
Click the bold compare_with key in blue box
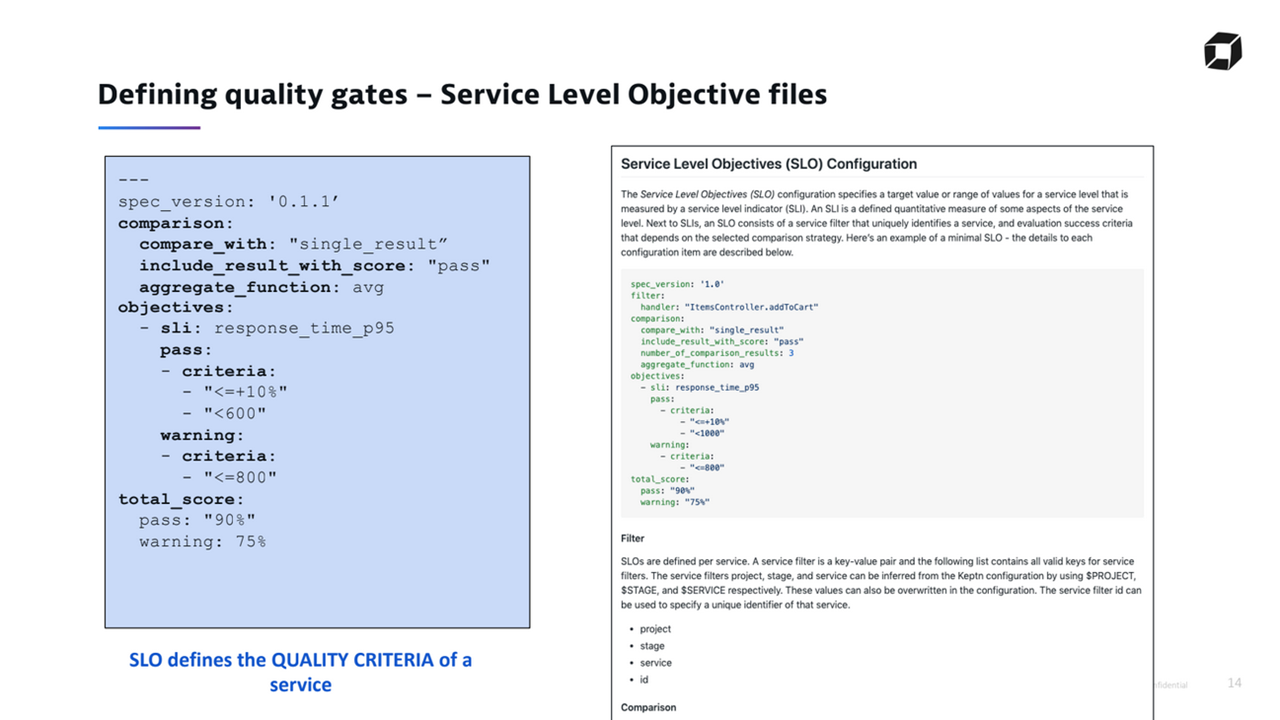(203, 244)
